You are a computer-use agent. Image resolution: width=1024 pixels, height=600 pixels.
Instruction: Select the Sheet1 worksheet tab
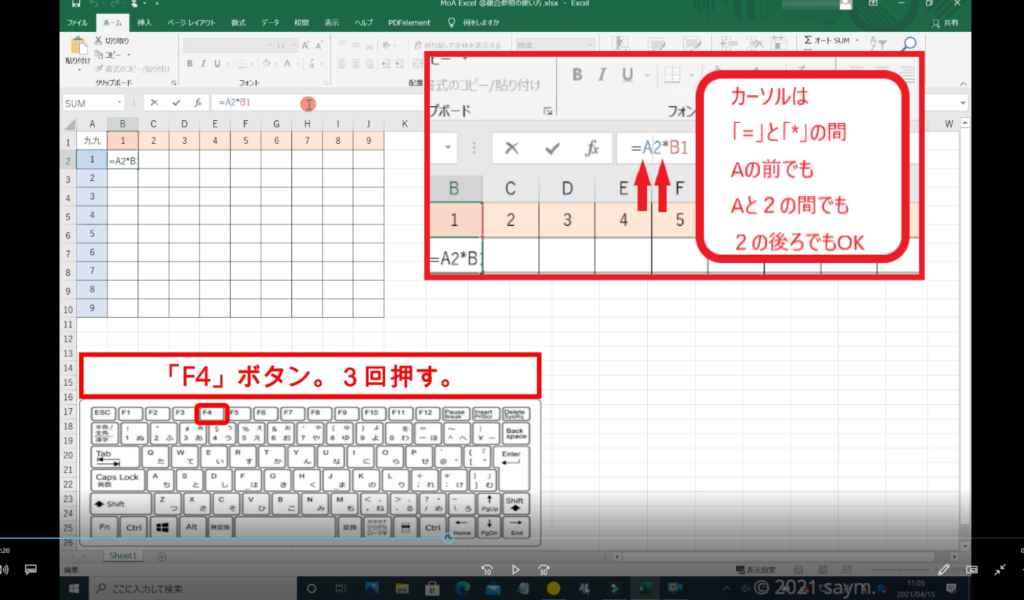(x=123, y=555)
